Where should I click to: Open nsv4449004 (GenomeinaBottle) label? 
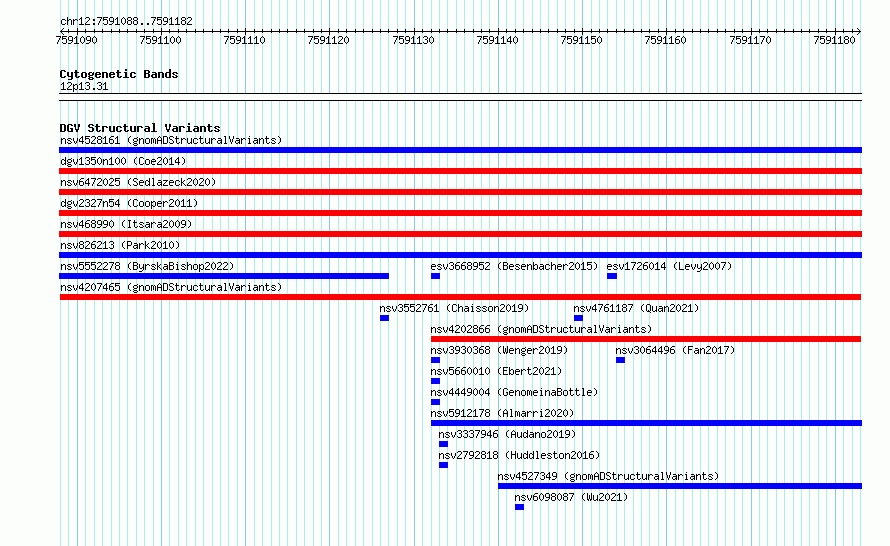tap(514, 392)
